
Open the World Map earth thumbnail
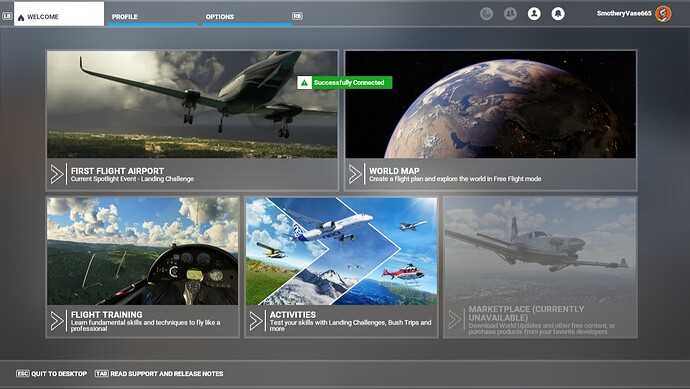(x=491, y=104)
